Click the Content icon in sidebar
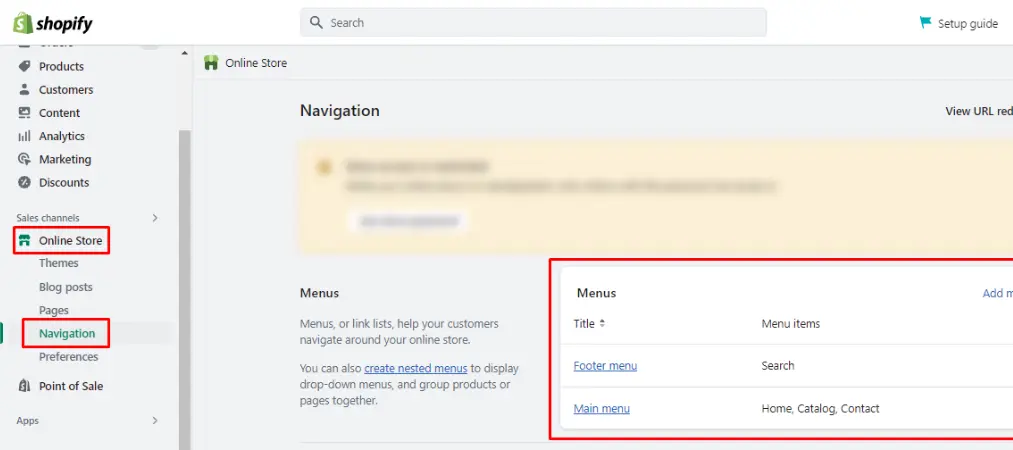The height and width of the screenshot is (450, 1013). coord(25,112)
